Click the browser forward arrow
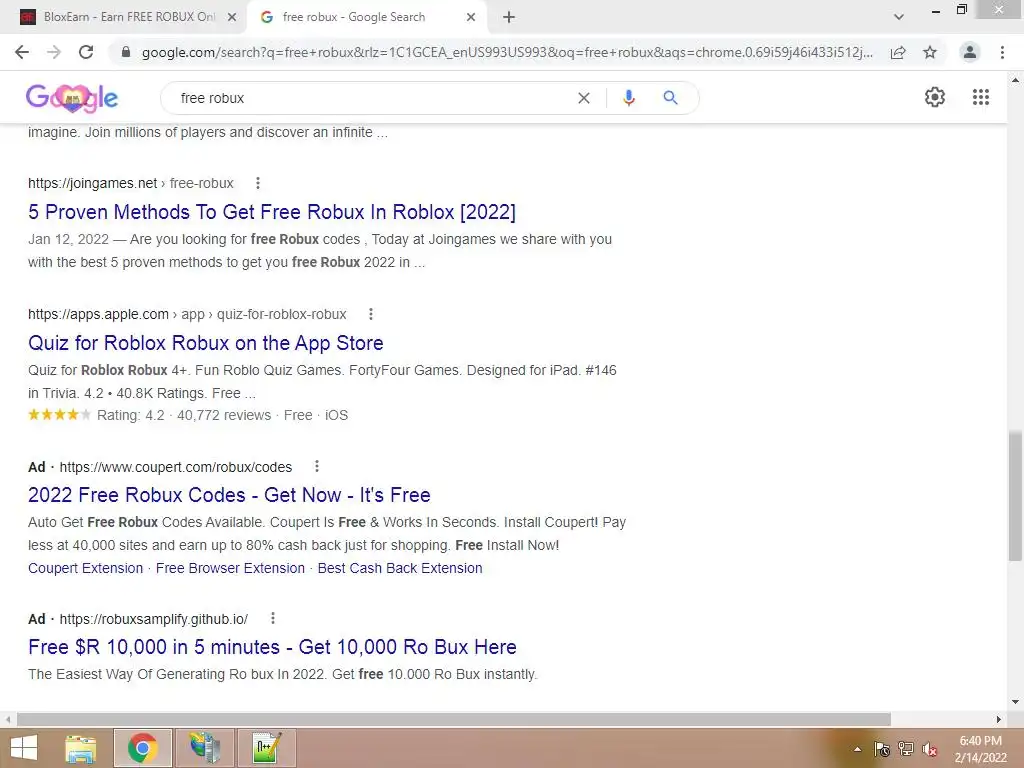 pos(54,52)
